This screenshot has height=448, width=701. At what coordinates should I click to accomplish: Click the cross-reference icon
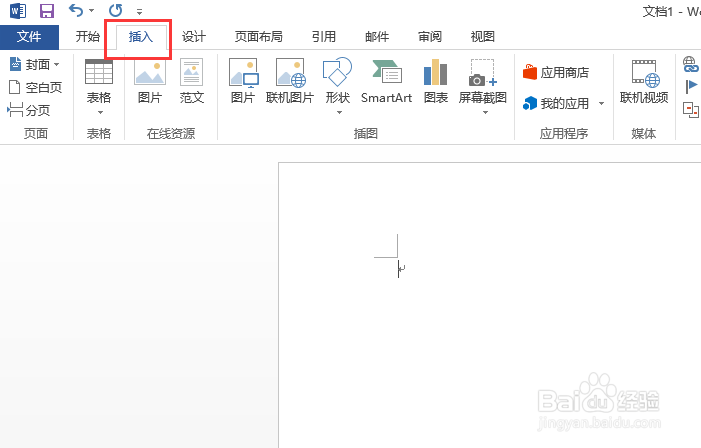click(691, 110)
